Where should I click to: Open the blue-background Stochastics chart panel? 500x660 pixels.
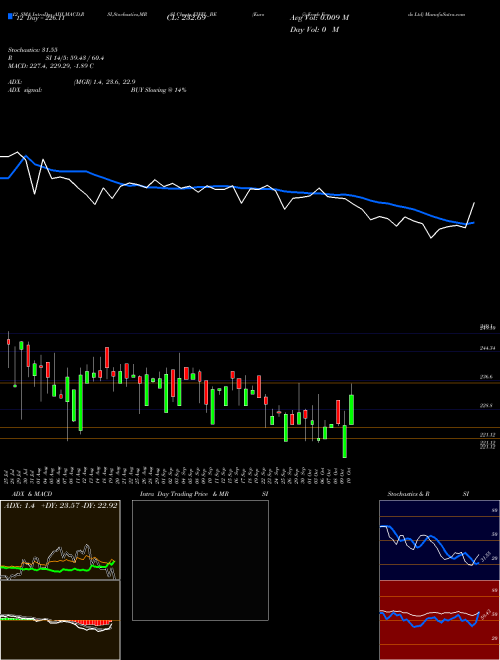439,540
